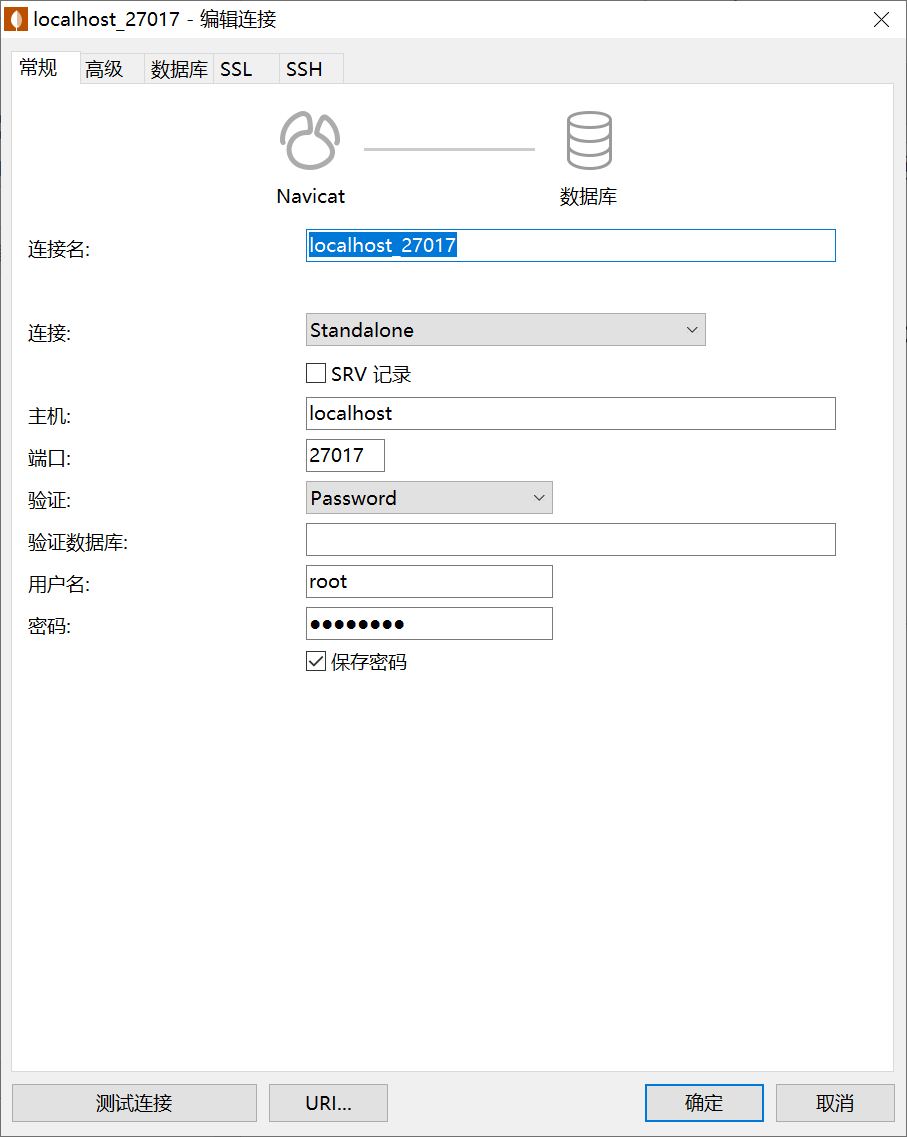Click the 数据库 cylinder icon
This screenshot has width=907, height=1137.
tap(589, 139)
